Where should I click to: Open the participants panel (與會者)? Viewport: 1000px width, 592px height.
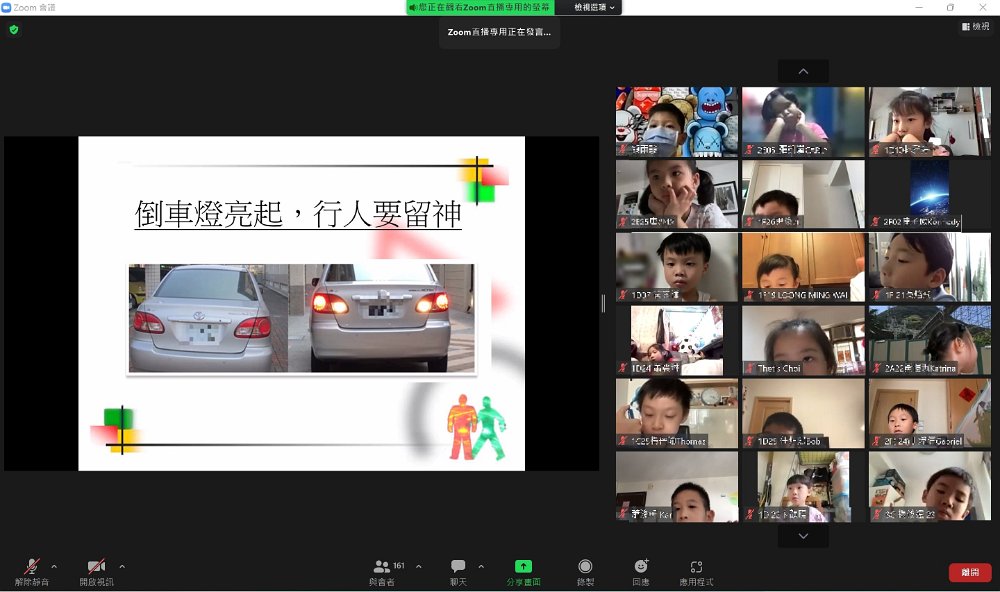(x=381, y=567)
